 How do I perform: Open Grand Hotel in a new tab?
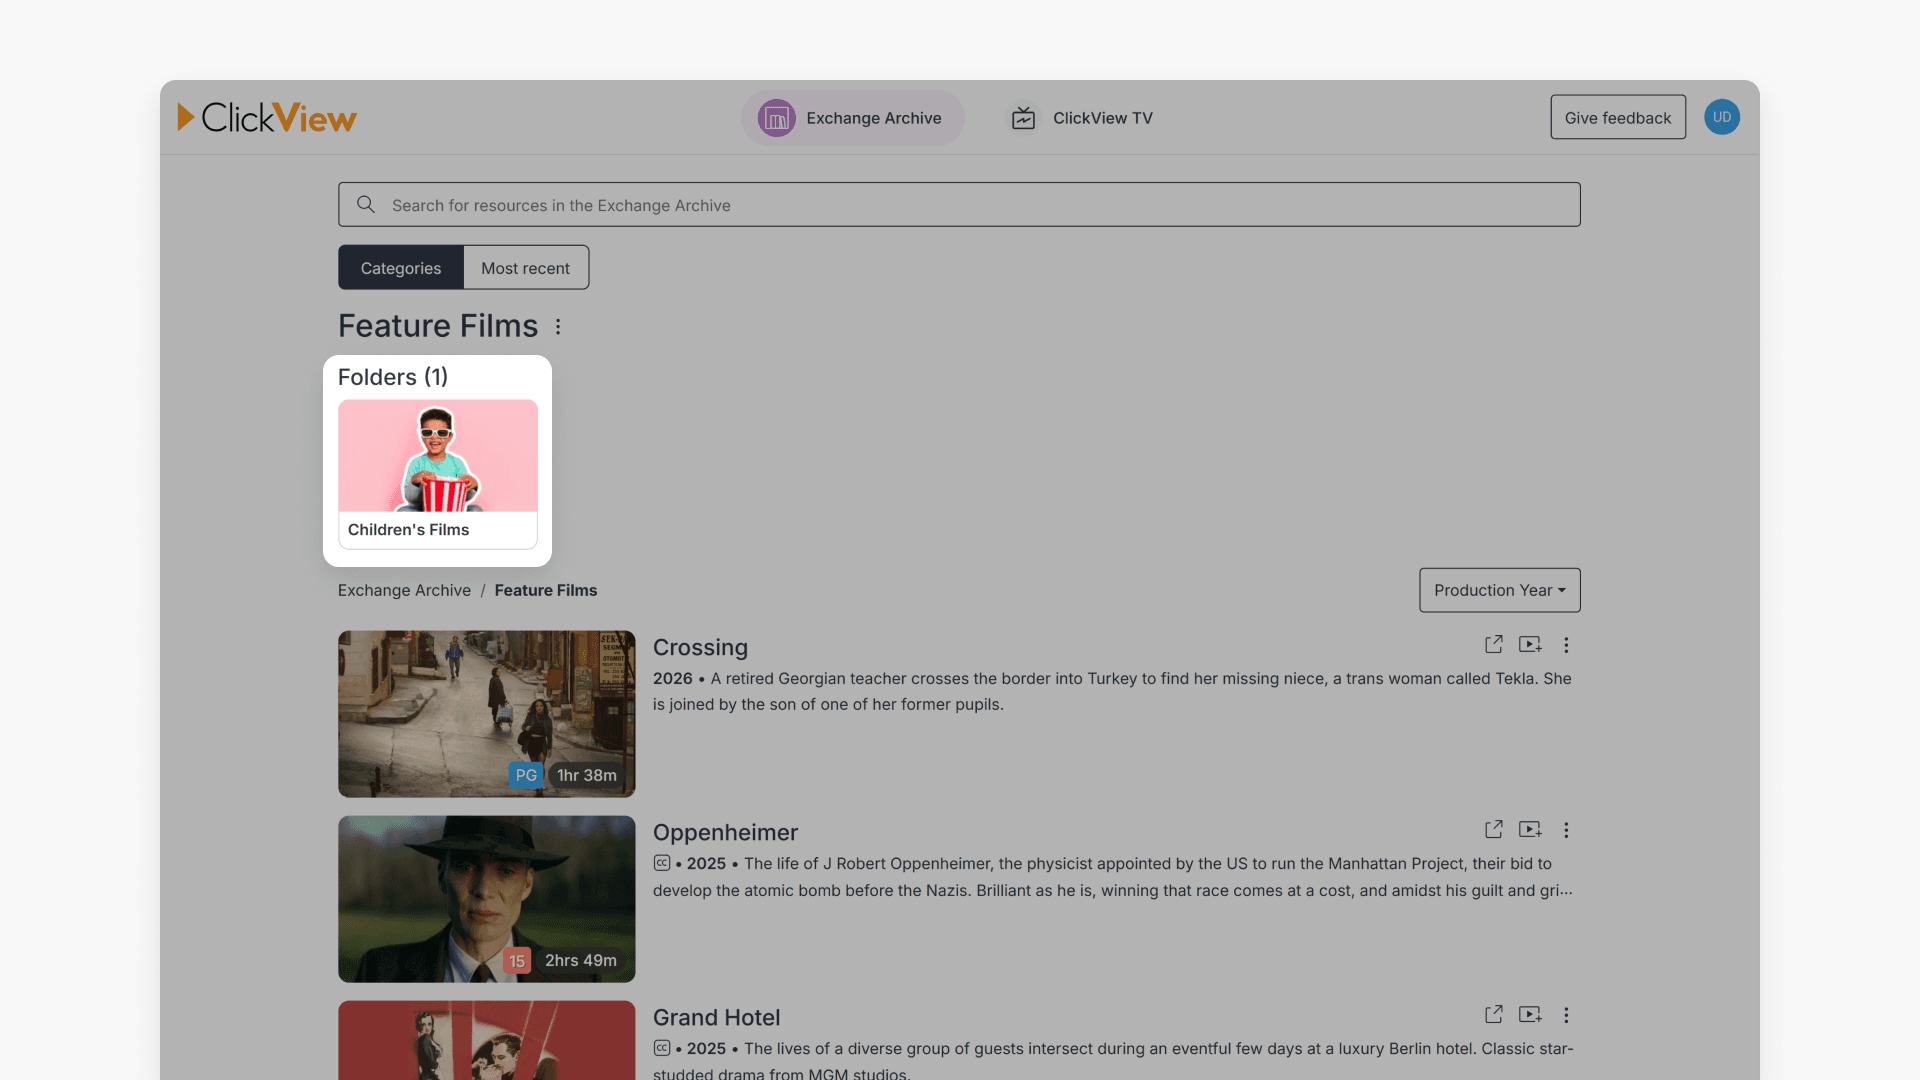[1493, 1014]
